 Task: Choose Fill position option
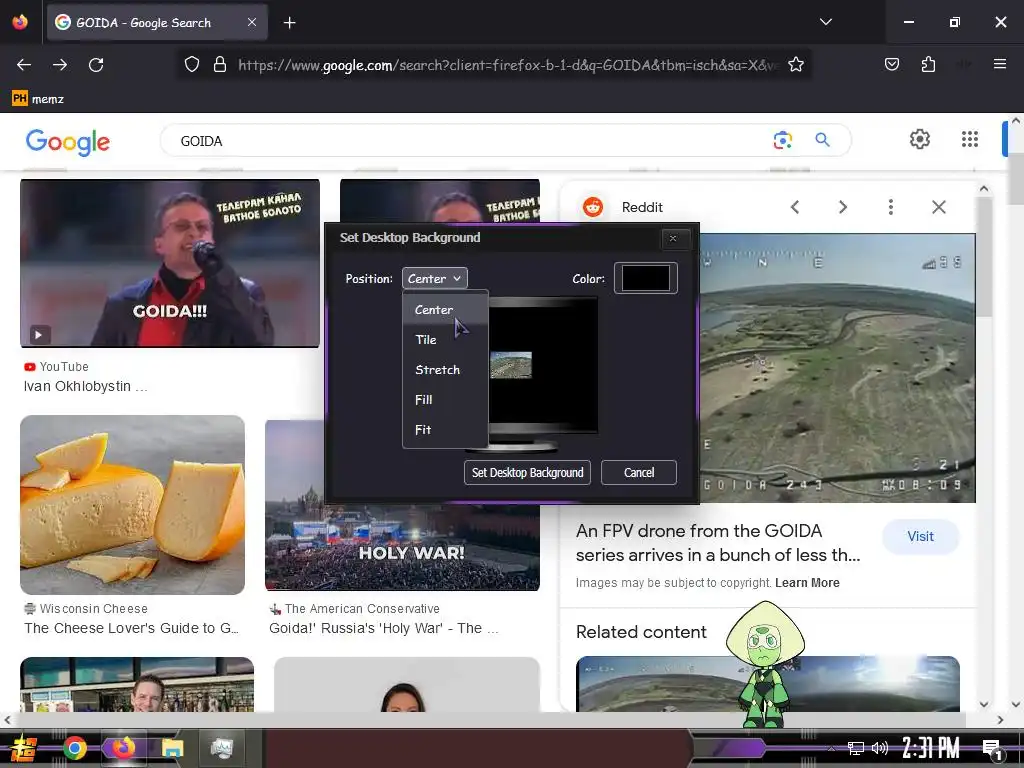coord(445,400)
